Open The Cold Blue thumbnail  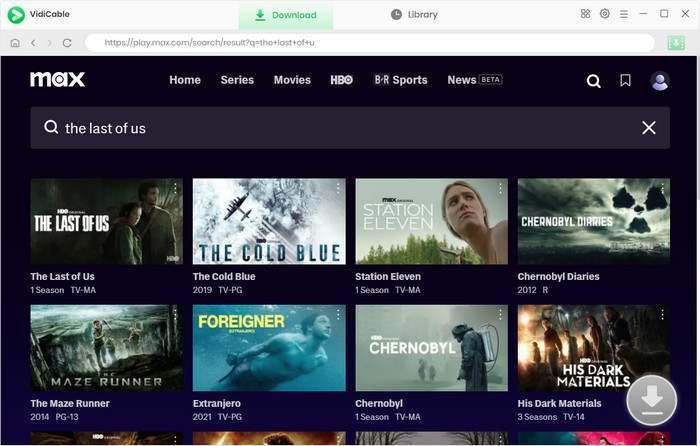click(269, 221)
